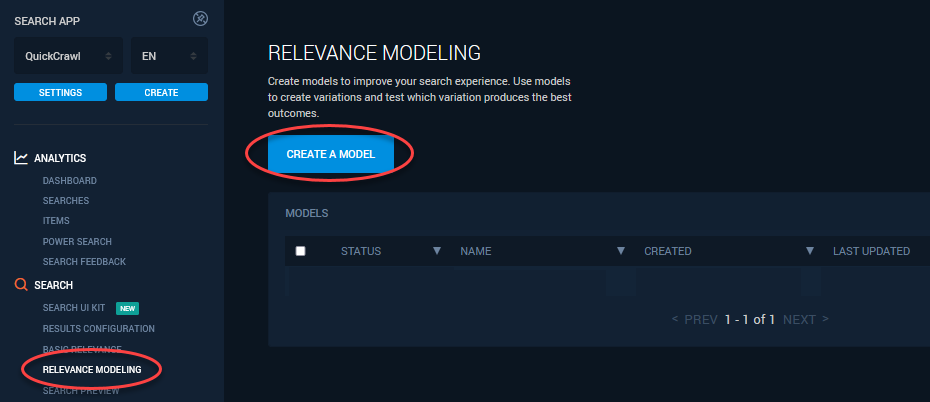Open the Status column filter arrow
Viewport: 930px width, 402px height.
pyautogui.click(x=436, y=251)
